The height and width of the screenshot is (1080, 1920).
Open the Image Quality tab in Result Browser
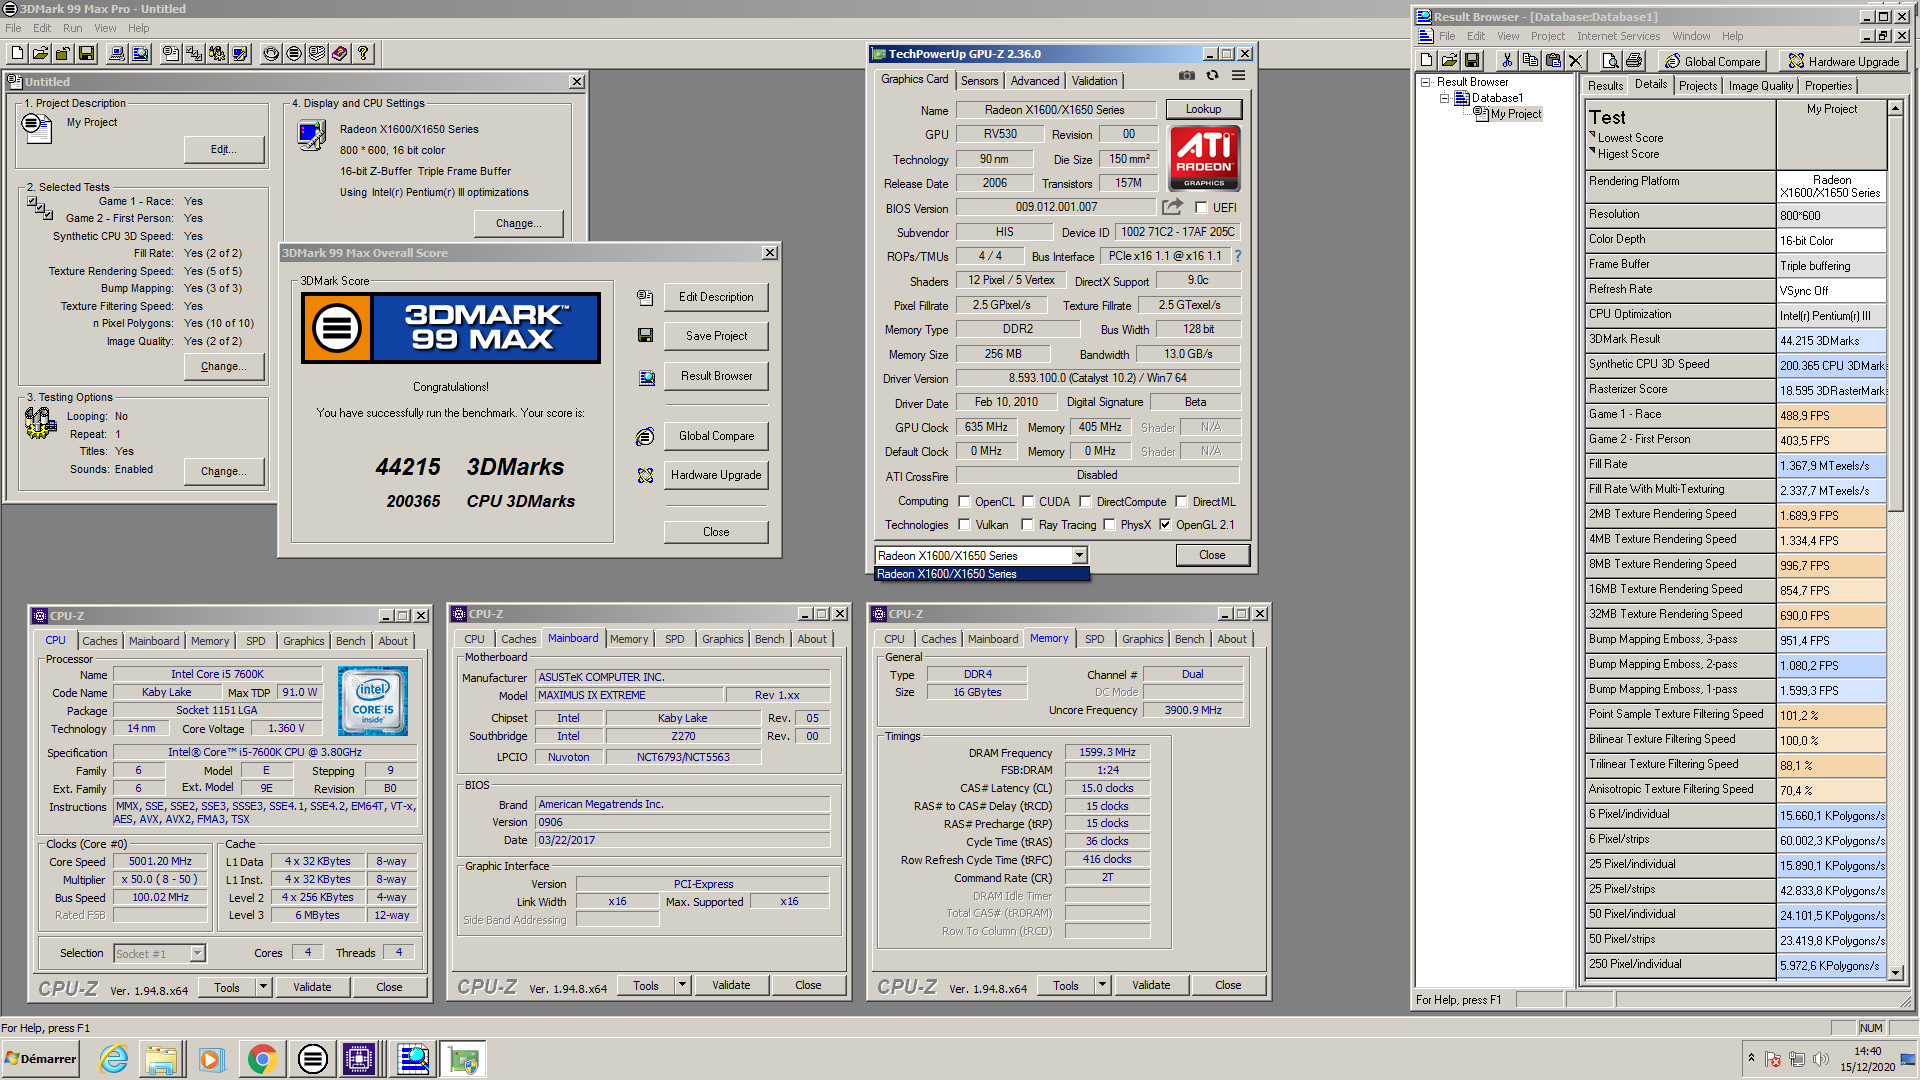[1760, 86]
